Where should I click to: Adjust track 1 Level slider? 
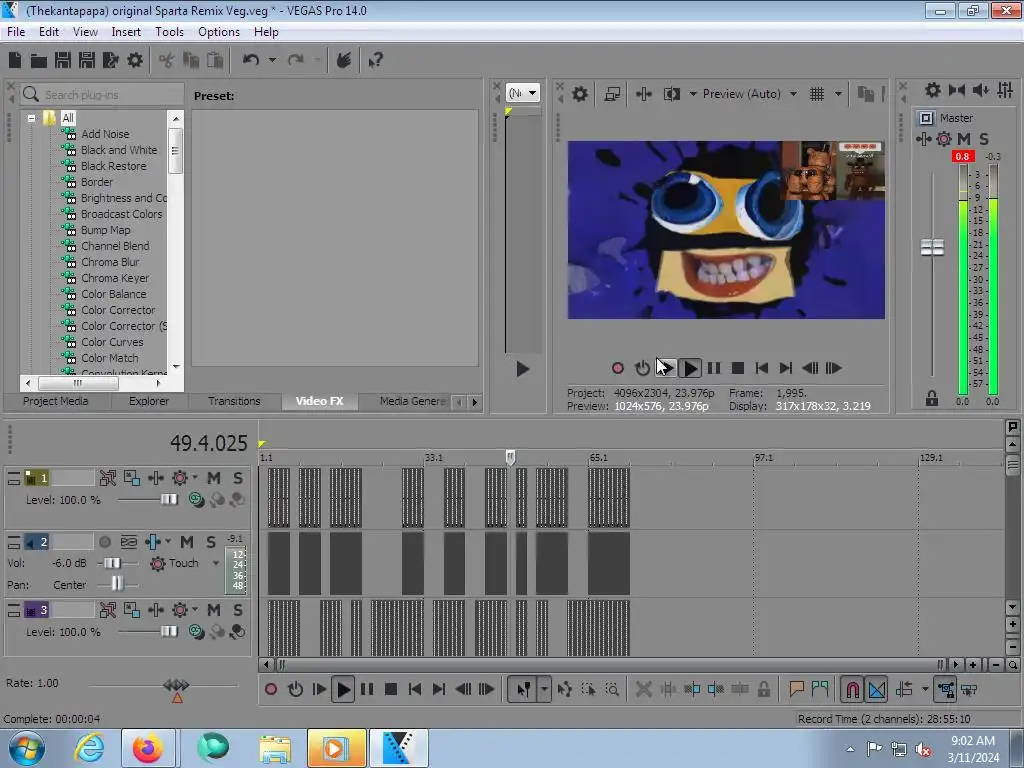[x=169, y=500]
